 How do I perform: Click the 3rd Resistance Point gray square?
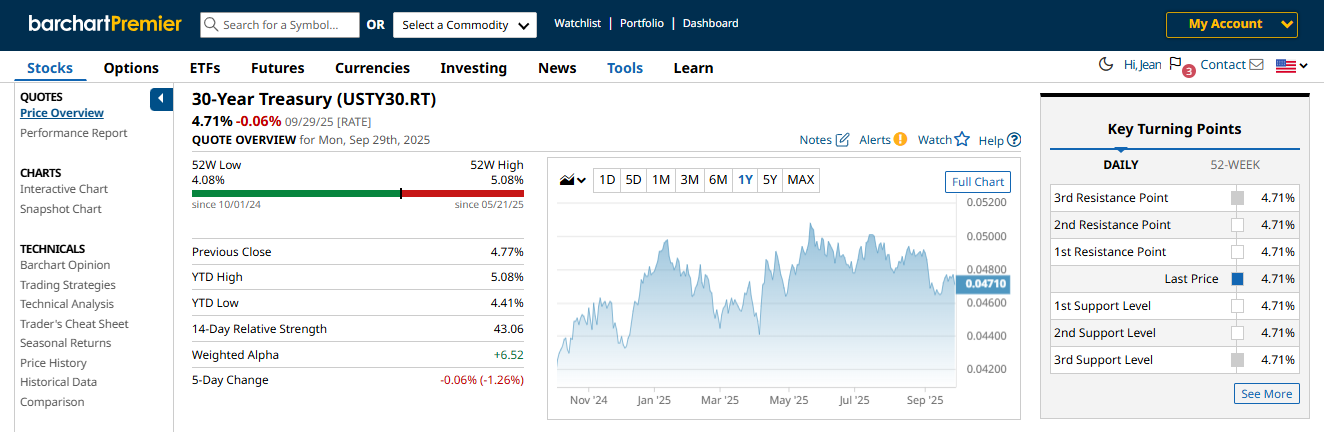[1237, 198]
